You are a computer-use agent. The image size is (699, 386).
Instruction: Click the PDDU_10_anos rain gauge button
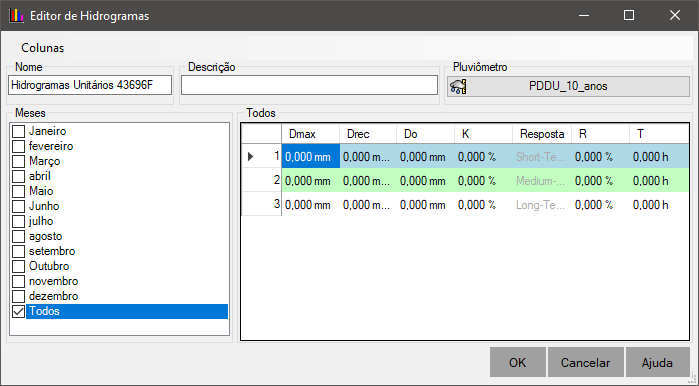pyautogui.click(x=568, y=86)
